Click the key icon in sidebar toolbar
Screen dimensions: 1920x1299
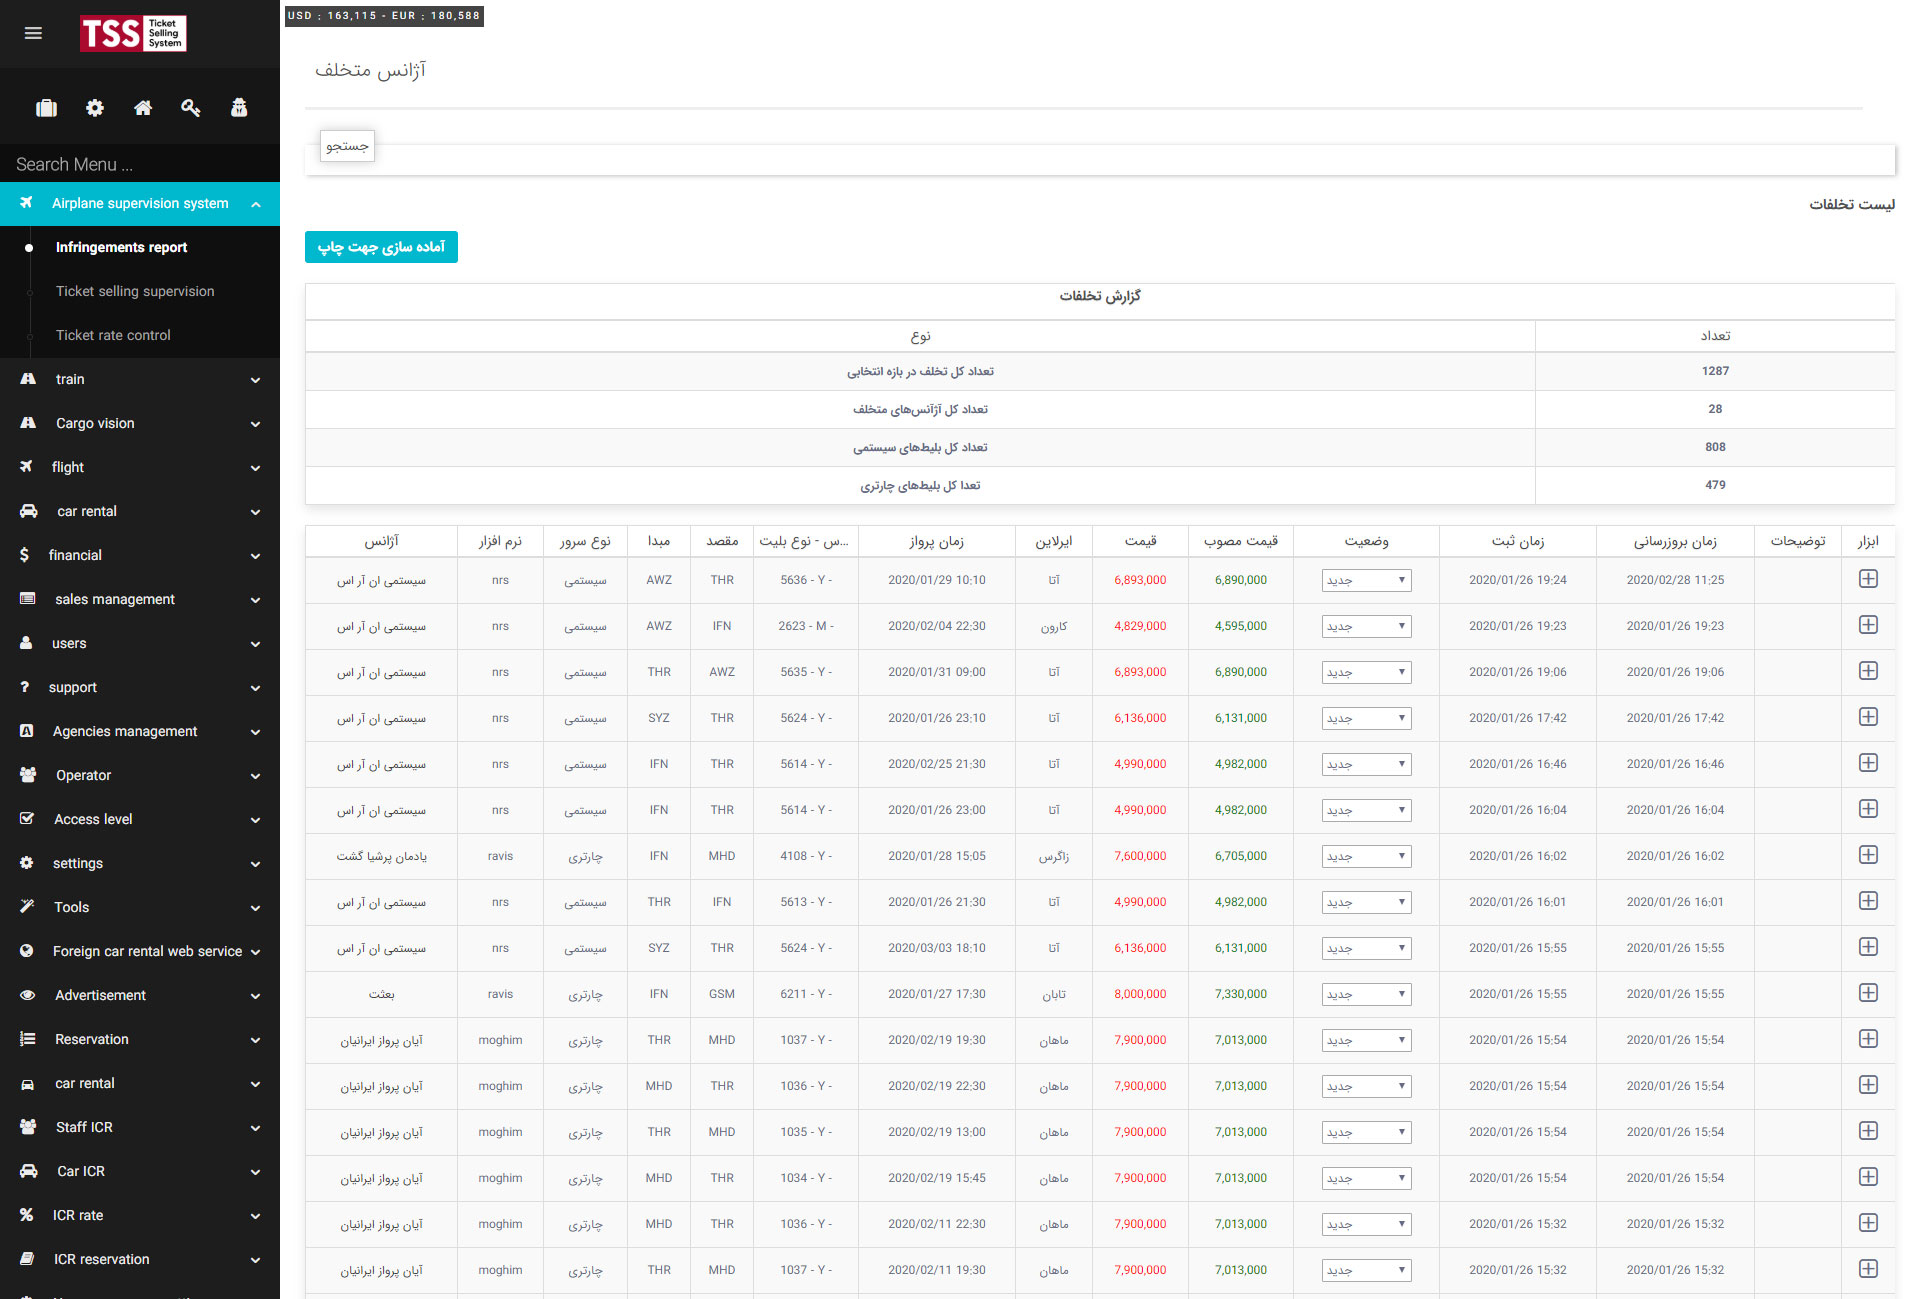click(190, 108)
